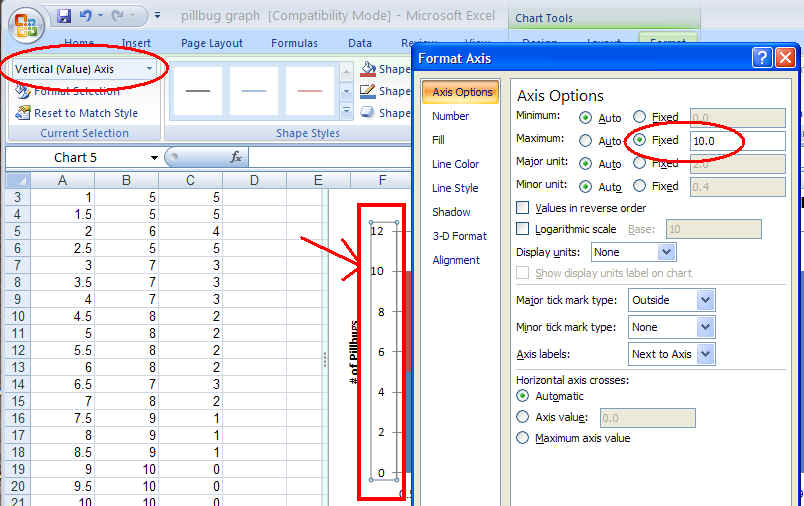Screen dimensions: 804x506
Task: Choose the blue line shape style
Action: click(254, 91)
